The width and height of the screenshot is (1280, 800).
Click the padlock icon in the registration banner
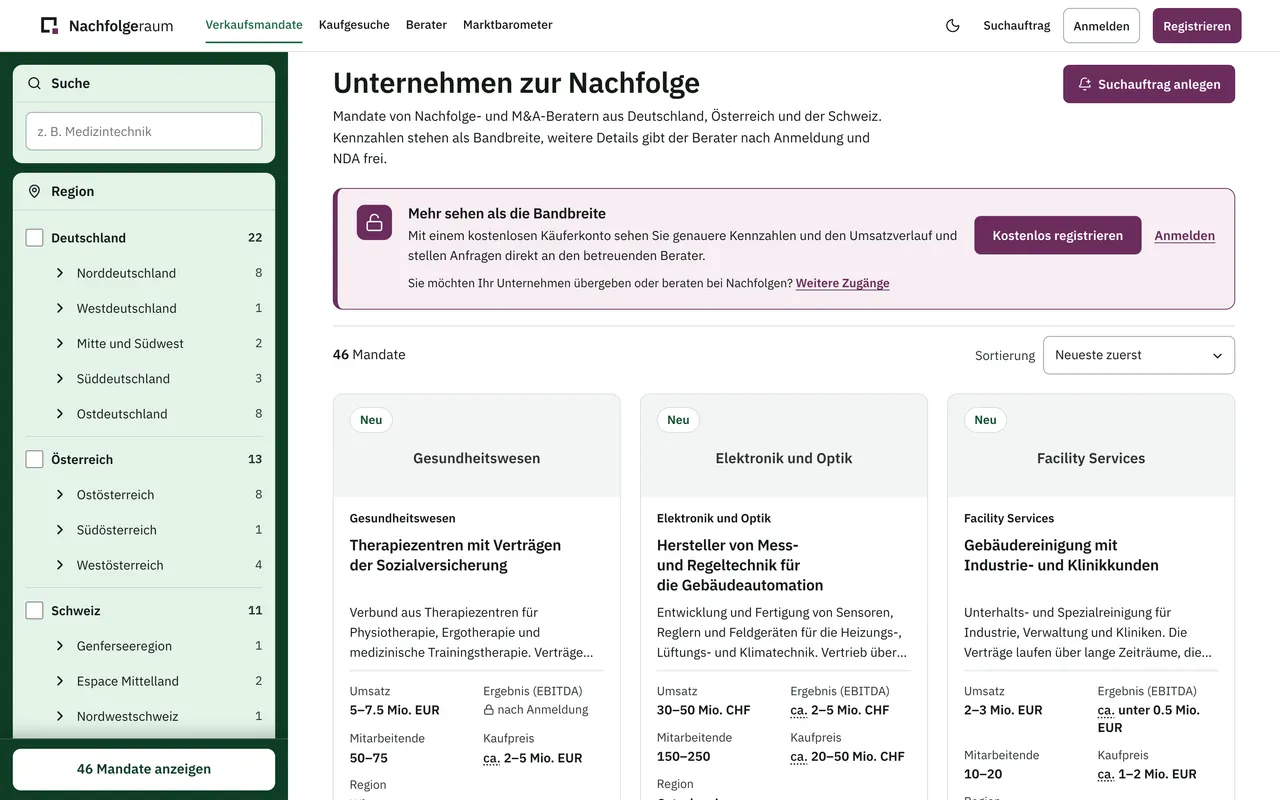coord(374,222)
